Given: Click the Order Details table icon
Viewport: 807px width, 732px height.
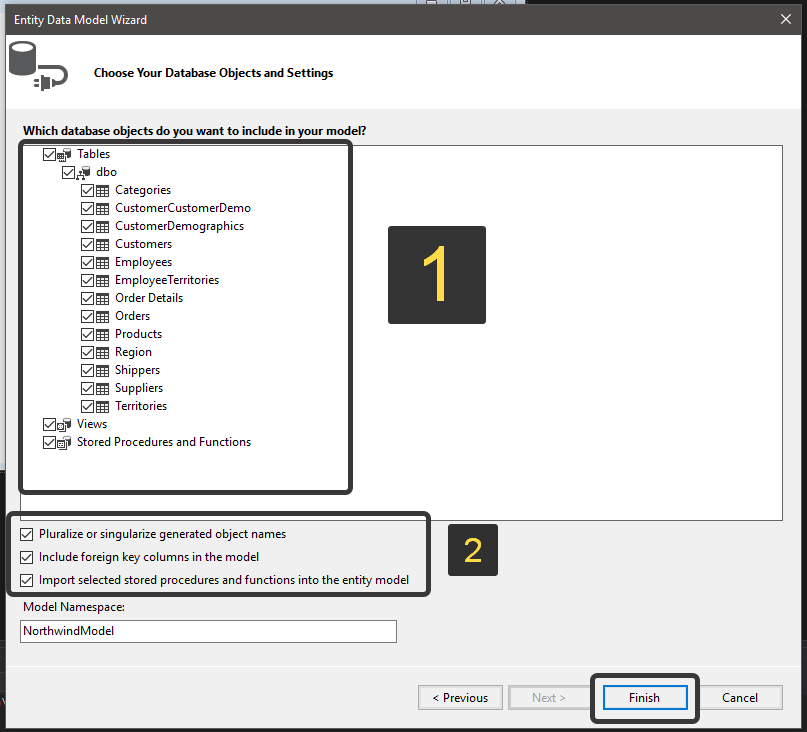Looking at the screenshot, I should 102,299.
